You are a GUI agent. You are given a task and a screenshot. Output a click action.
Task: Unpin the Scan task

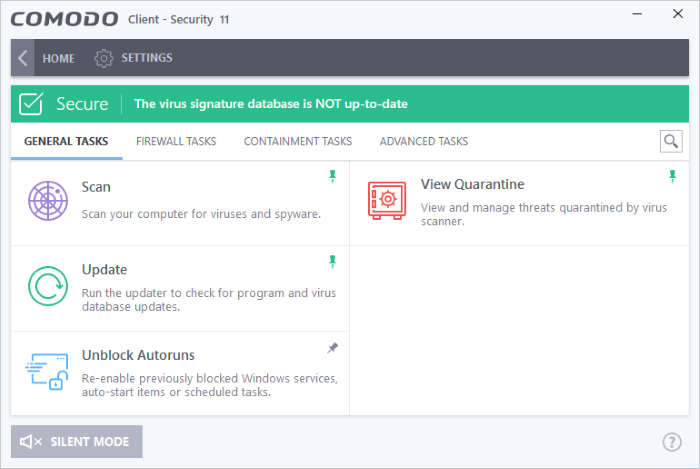332,177
